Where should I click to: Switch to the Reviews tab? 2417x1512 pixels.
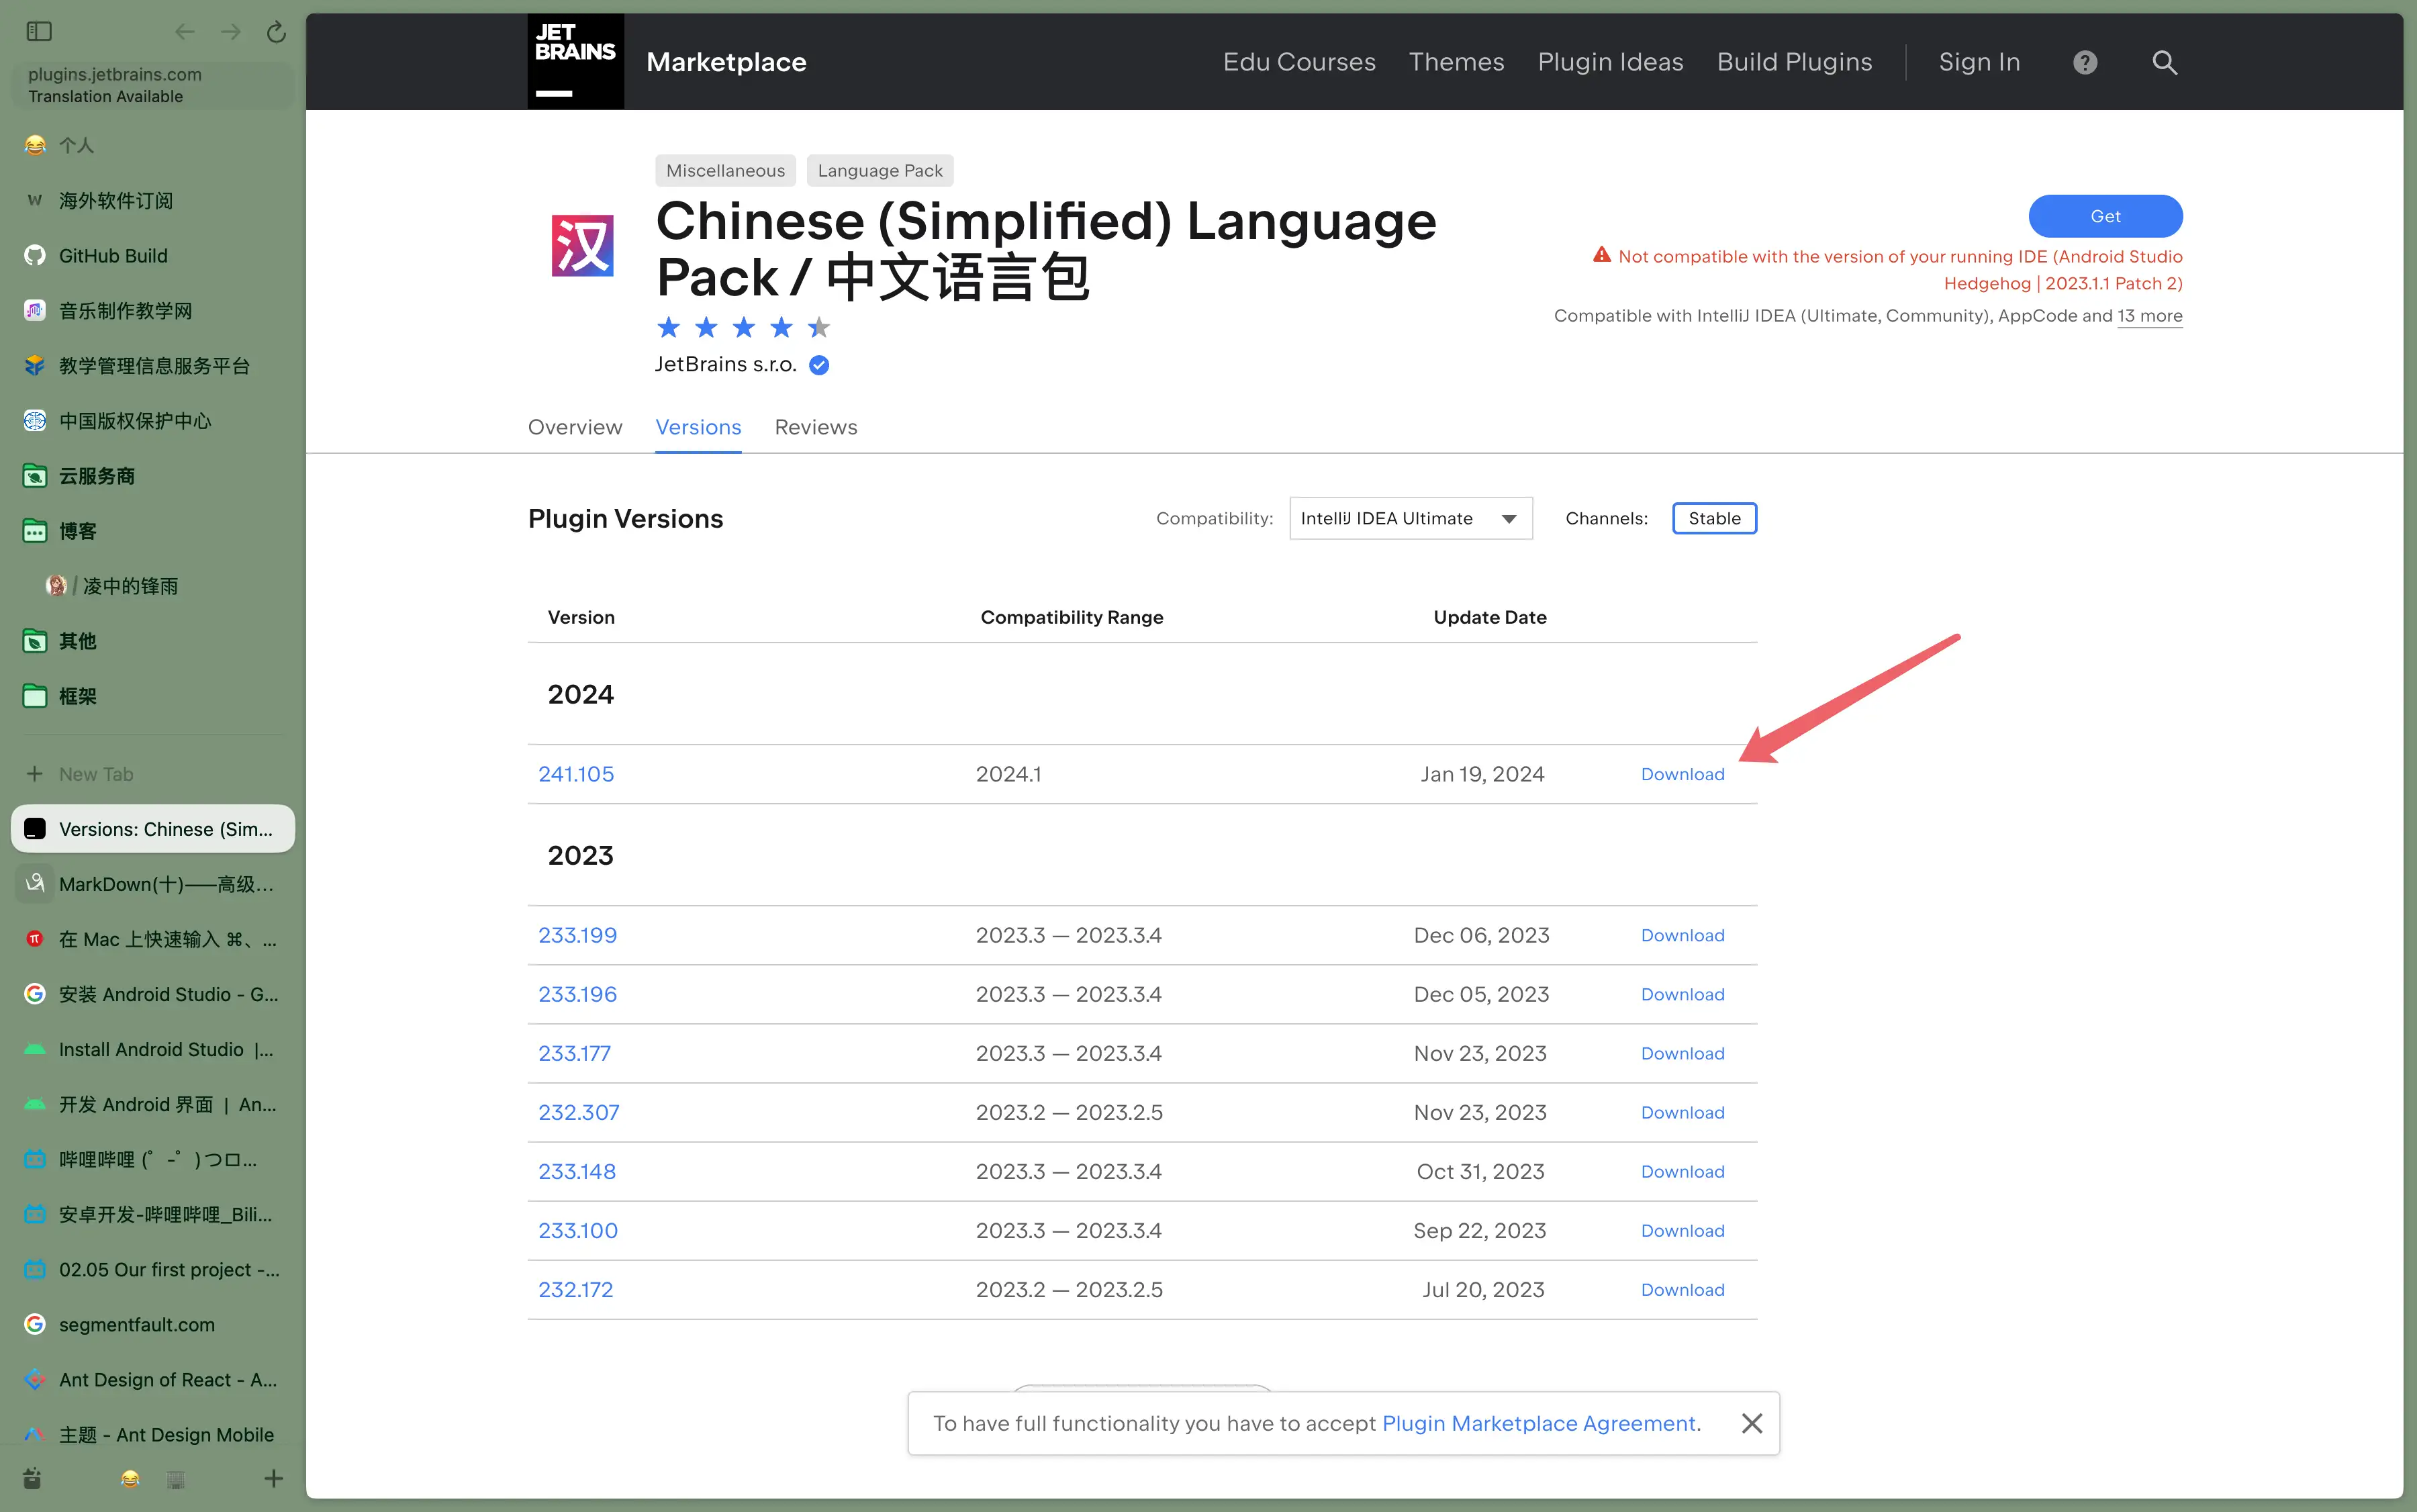click(x=816, y=427)
